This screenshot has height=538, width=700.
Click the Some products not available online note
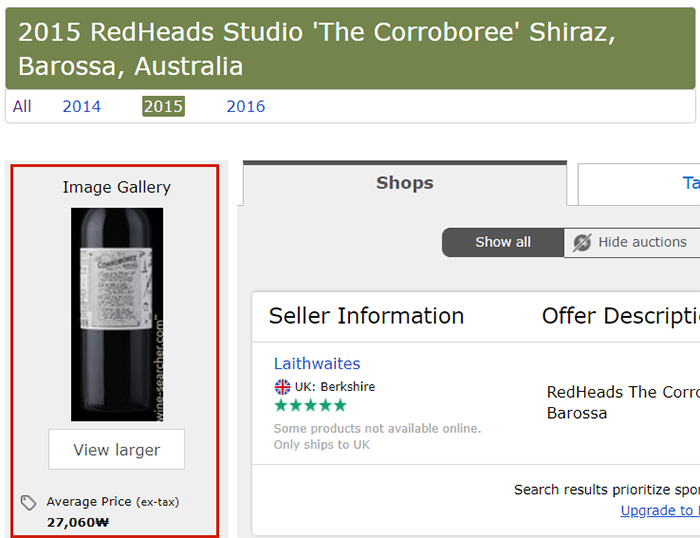pyautogui.click(x=378, y=429)
